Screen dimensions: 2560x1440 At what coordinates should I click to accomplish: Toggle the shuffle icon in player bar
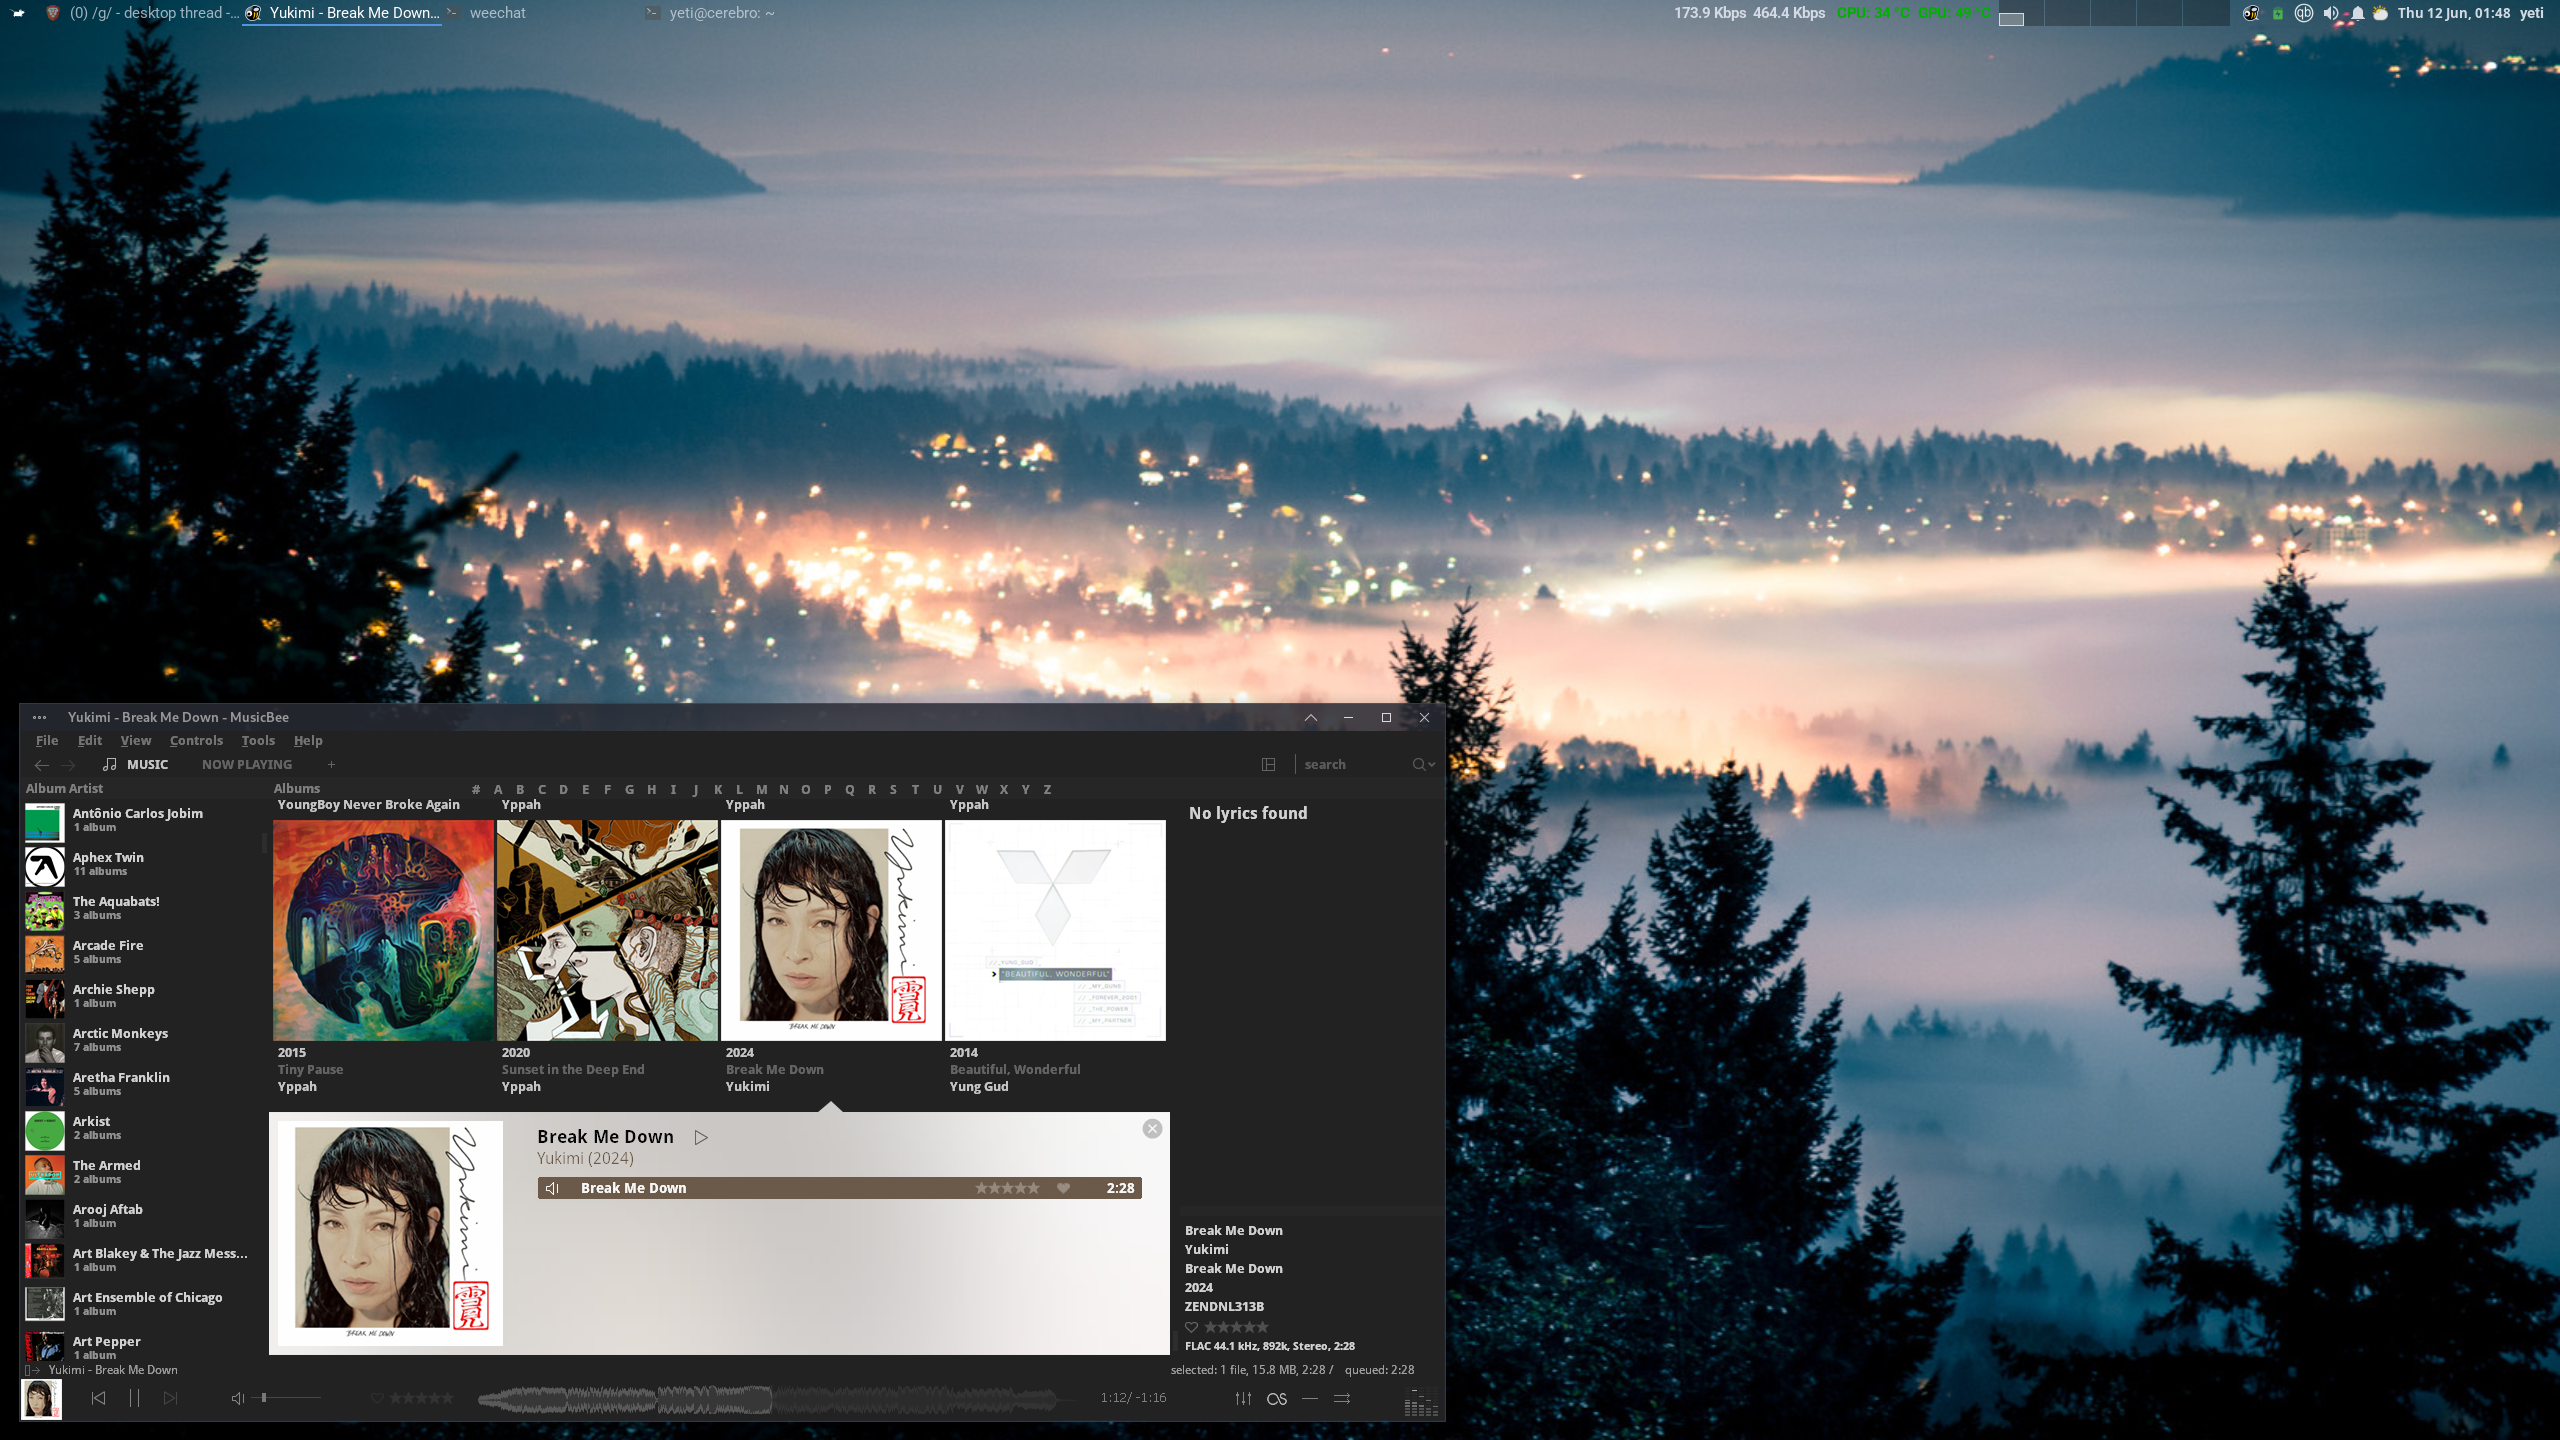tap(1342, 1398)
